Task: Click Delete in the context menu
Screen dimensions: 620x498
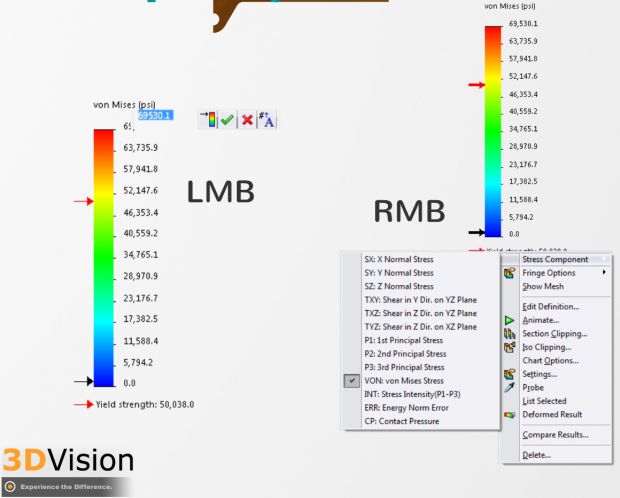Action: [536, 456]
